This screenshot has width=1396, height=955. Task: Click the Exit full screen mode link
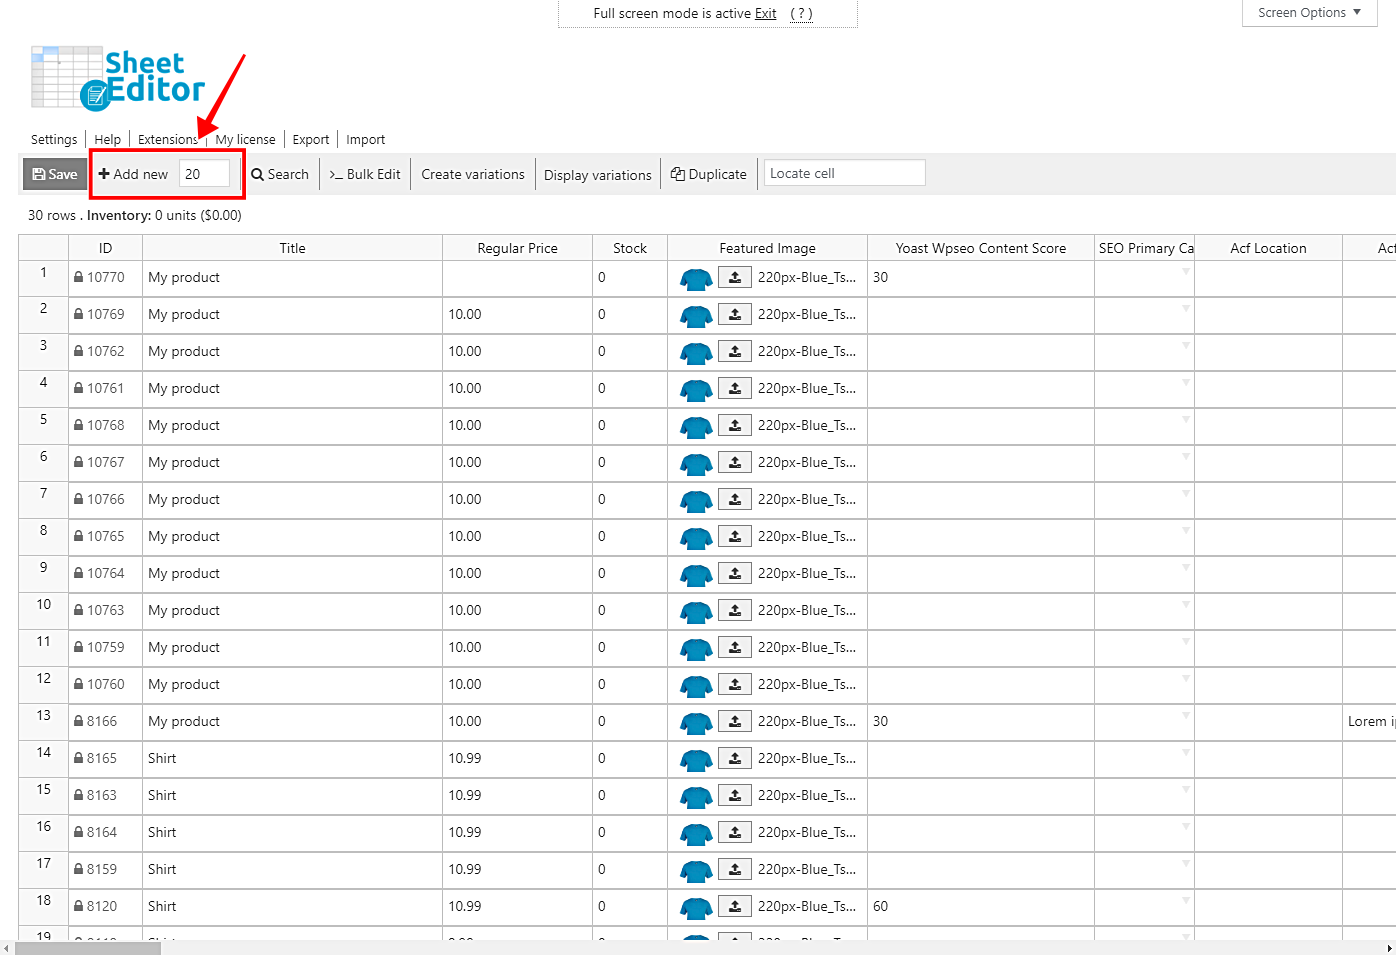point(766,14)
